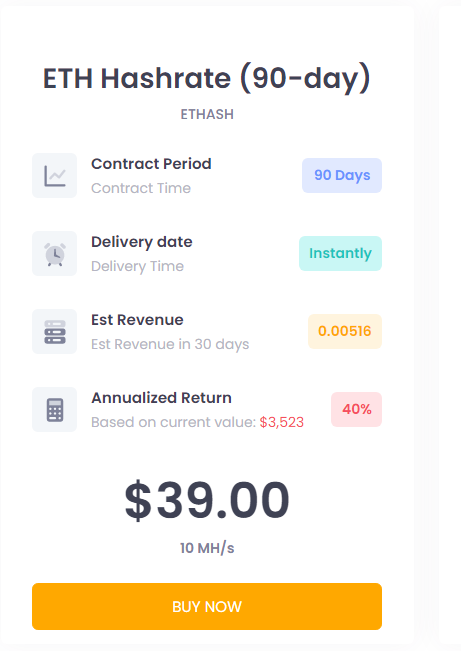The width and height of the screenshot is (461, 651).
Task: Click the 90 Days badge
Action: [x=342, y=175]
